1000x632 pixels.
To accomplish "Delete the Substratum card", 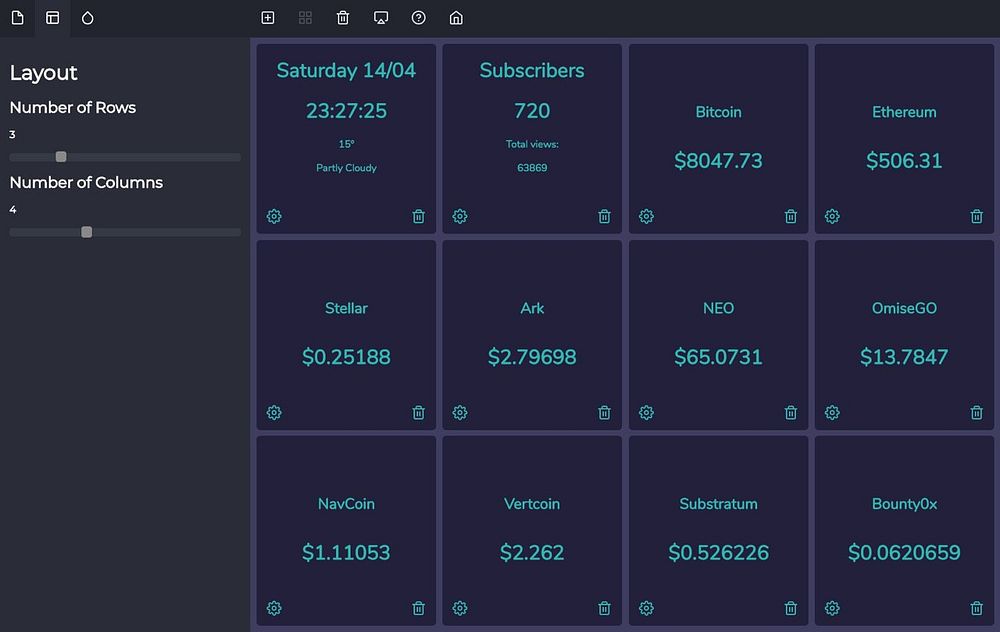I will point(791,608).
